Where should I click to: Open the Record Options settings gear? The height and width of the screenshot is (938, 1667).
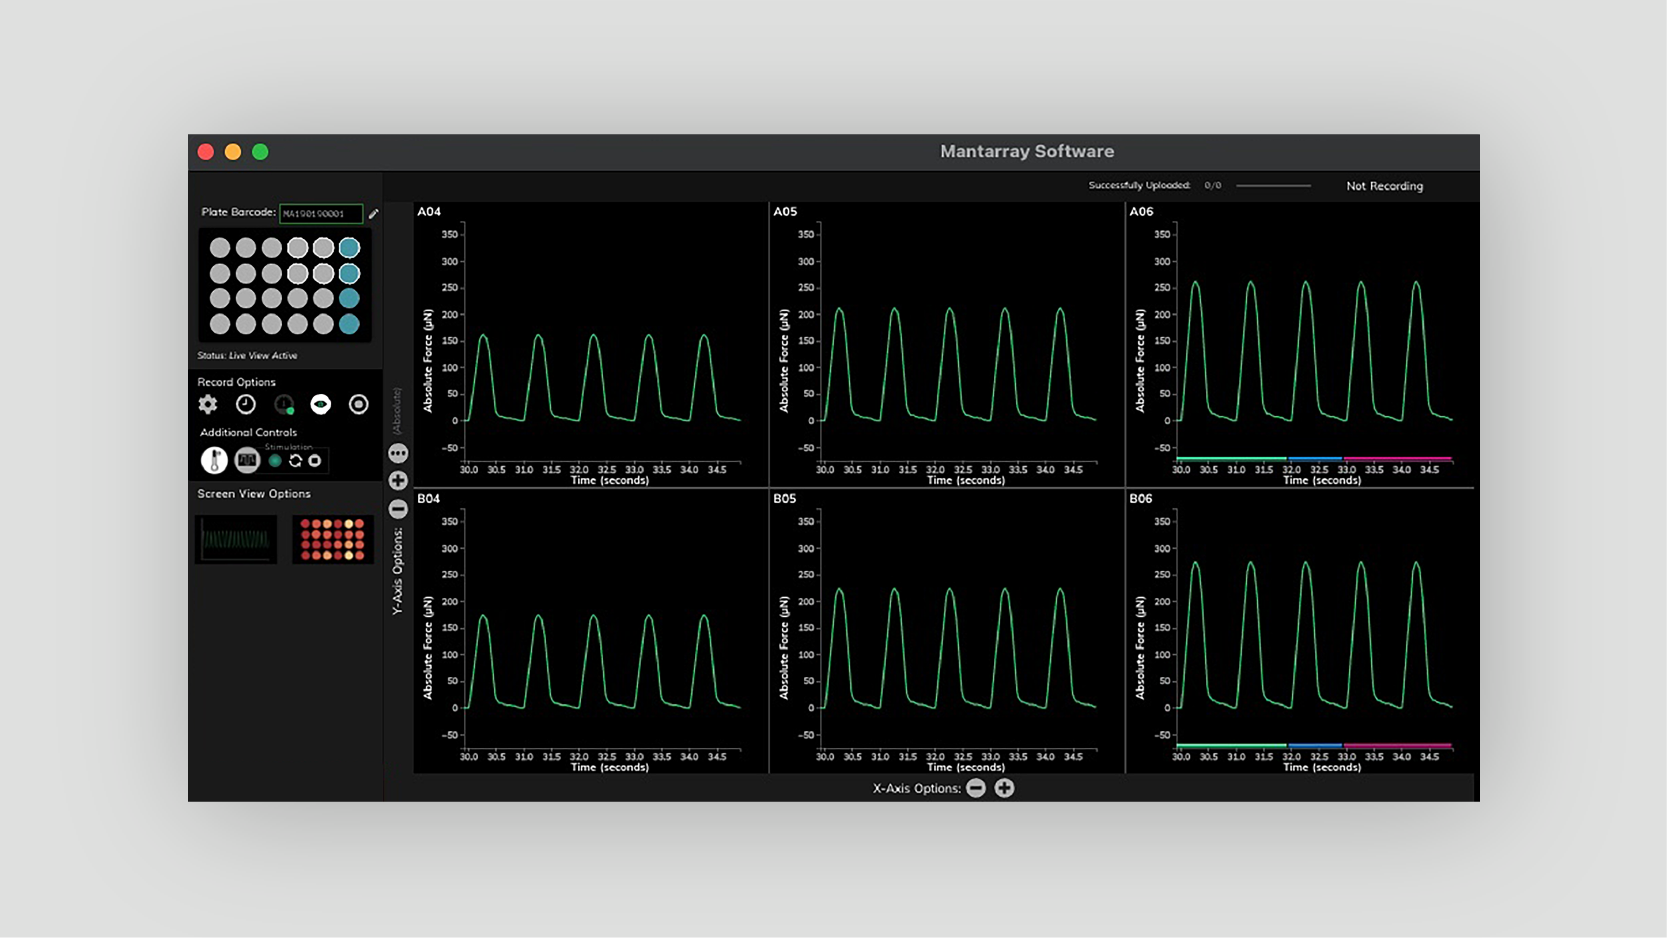click(x=208, y=404)
